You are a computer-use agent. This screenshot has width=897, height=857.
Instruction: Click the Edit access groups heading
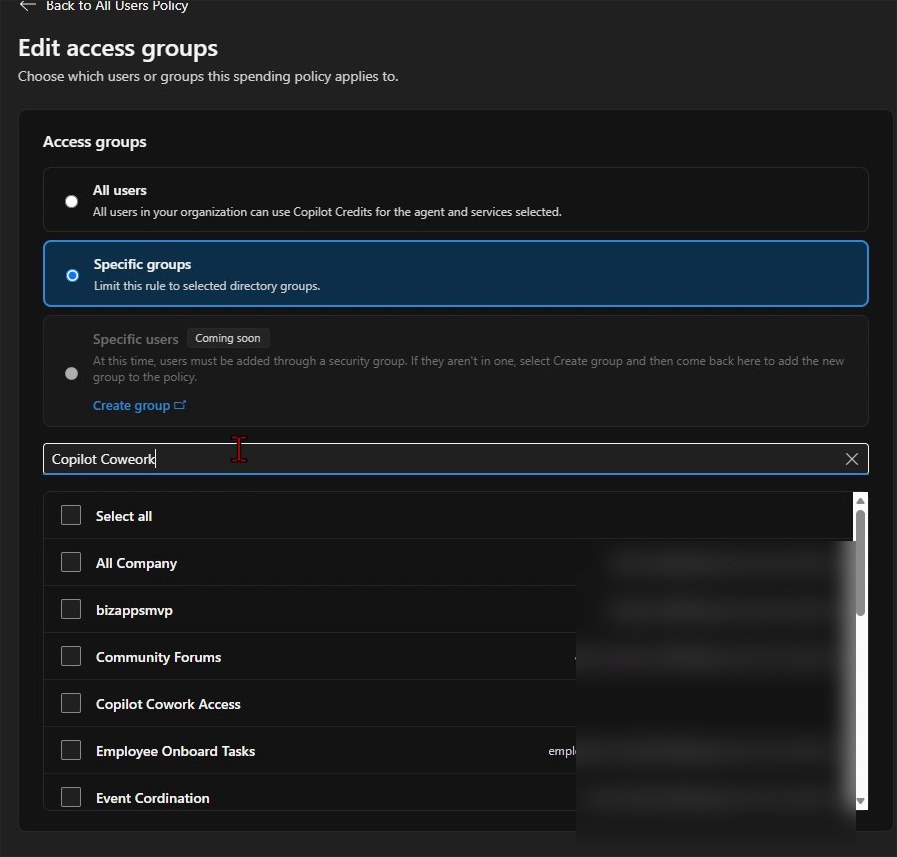pyautogui.click(x=118, y=49)
